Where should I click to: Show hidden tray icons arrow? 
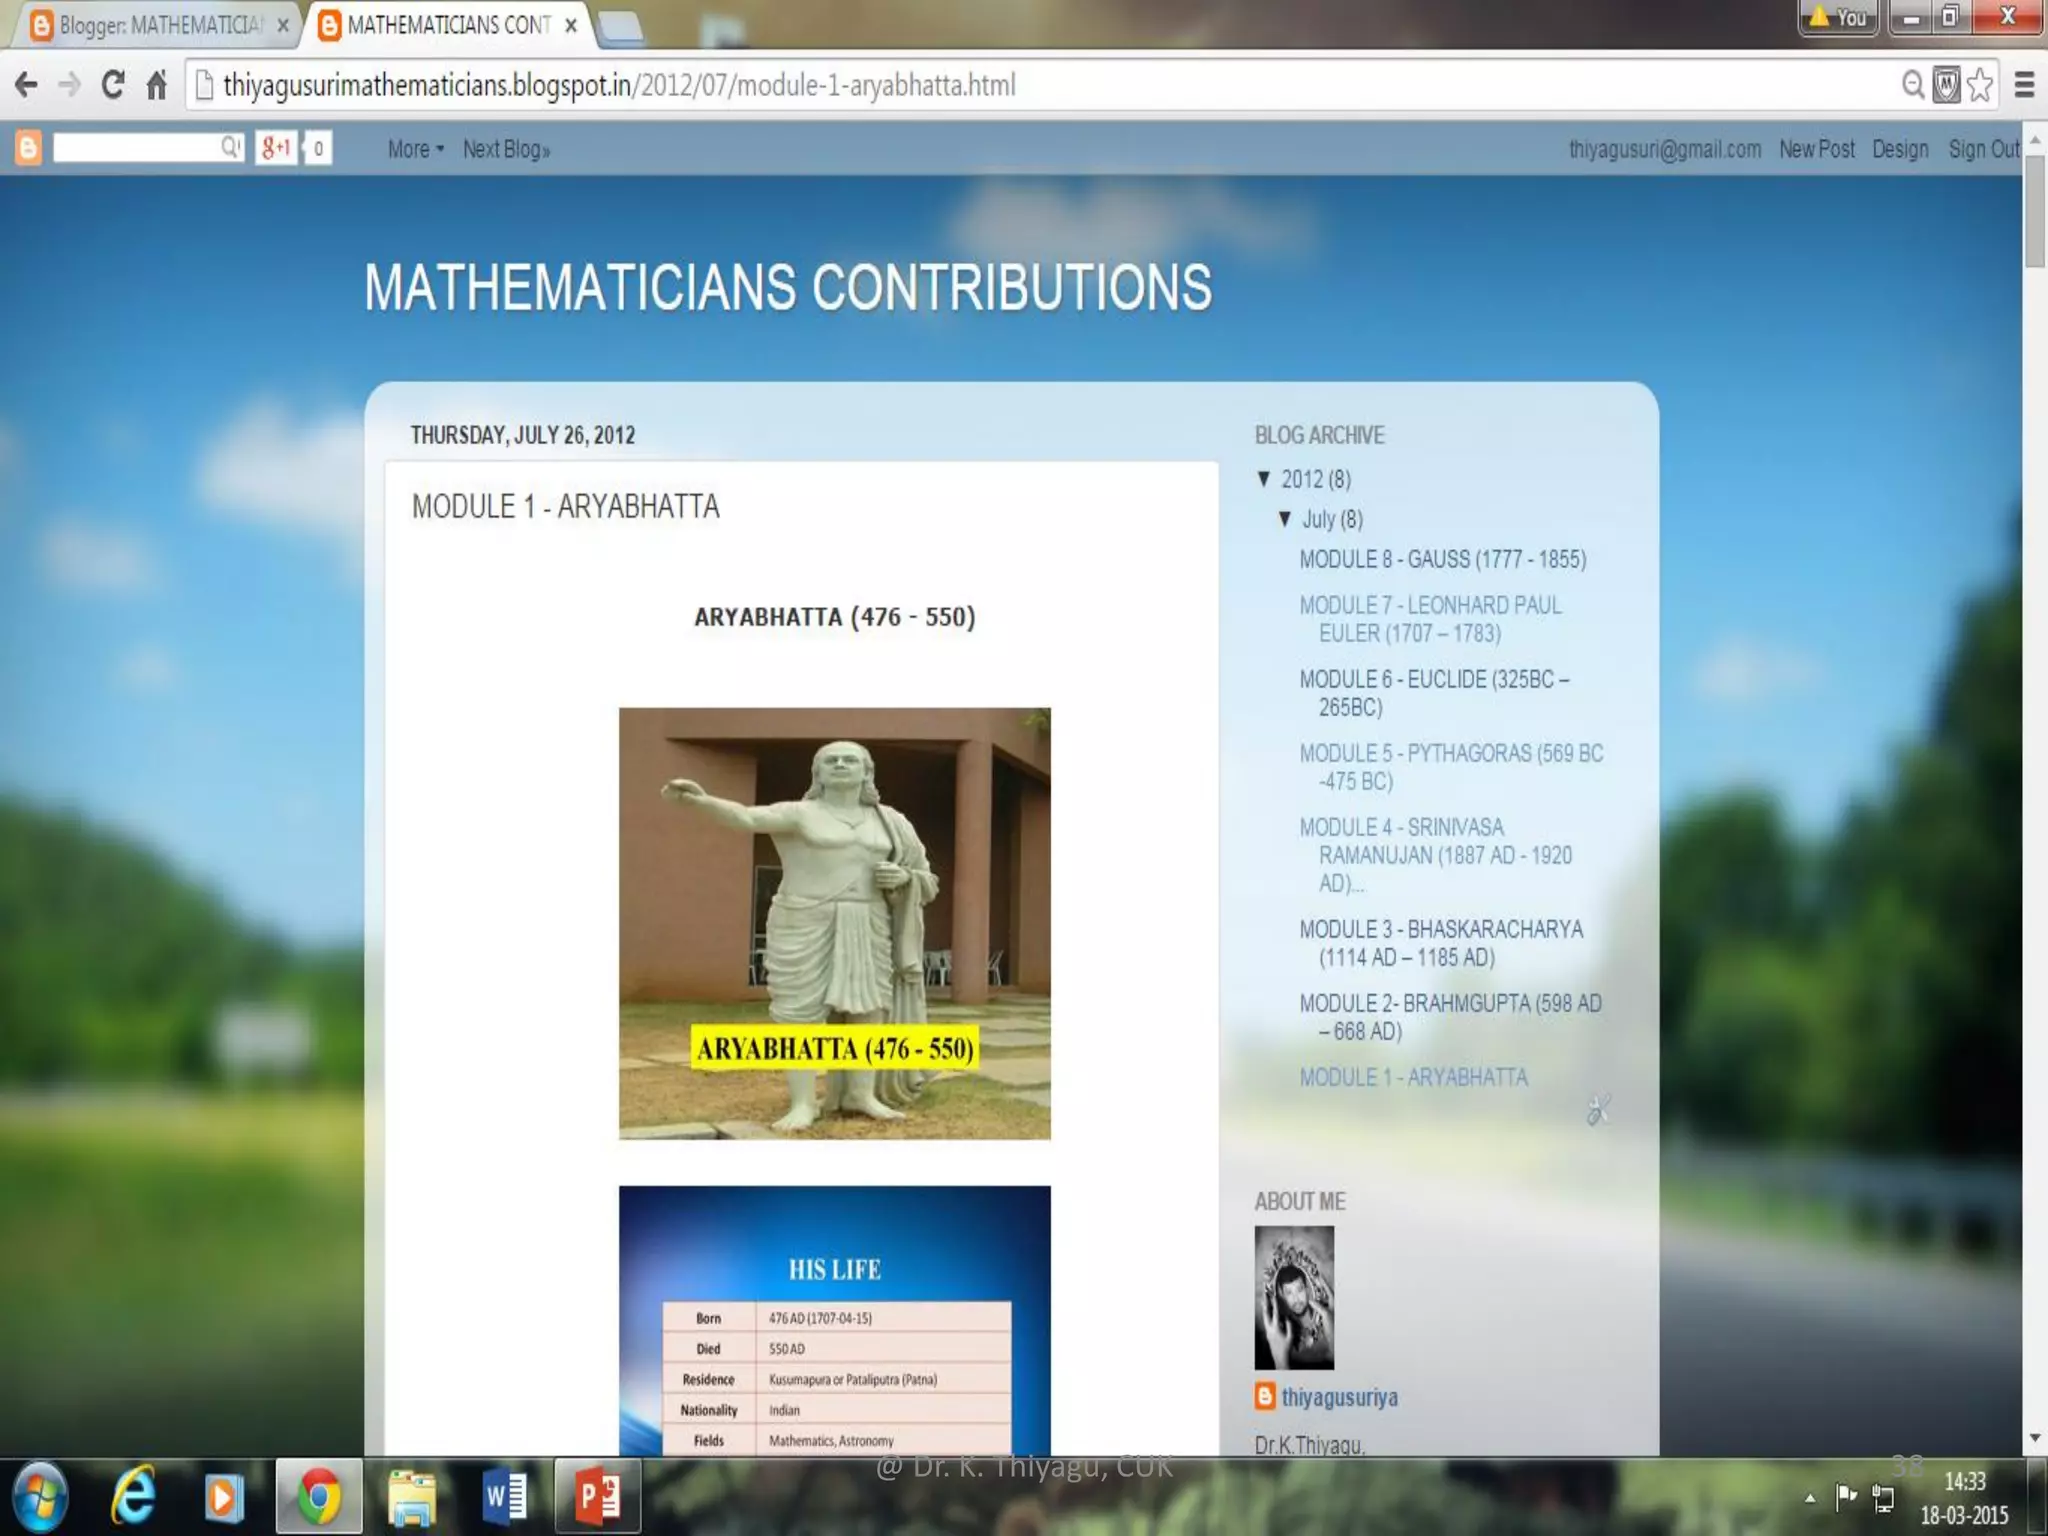click(1809, 1498)
